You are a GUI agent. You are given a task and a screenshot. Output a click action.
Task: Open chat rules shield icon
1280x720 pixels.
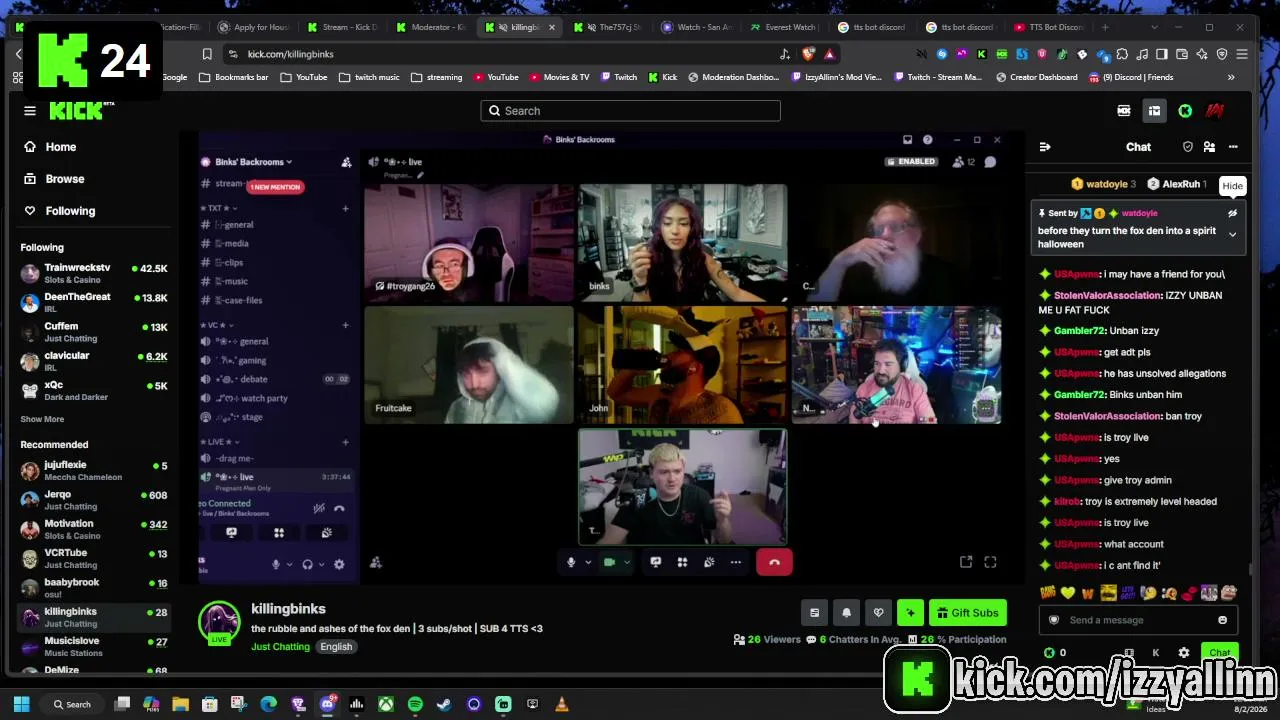coord(1188,147)
